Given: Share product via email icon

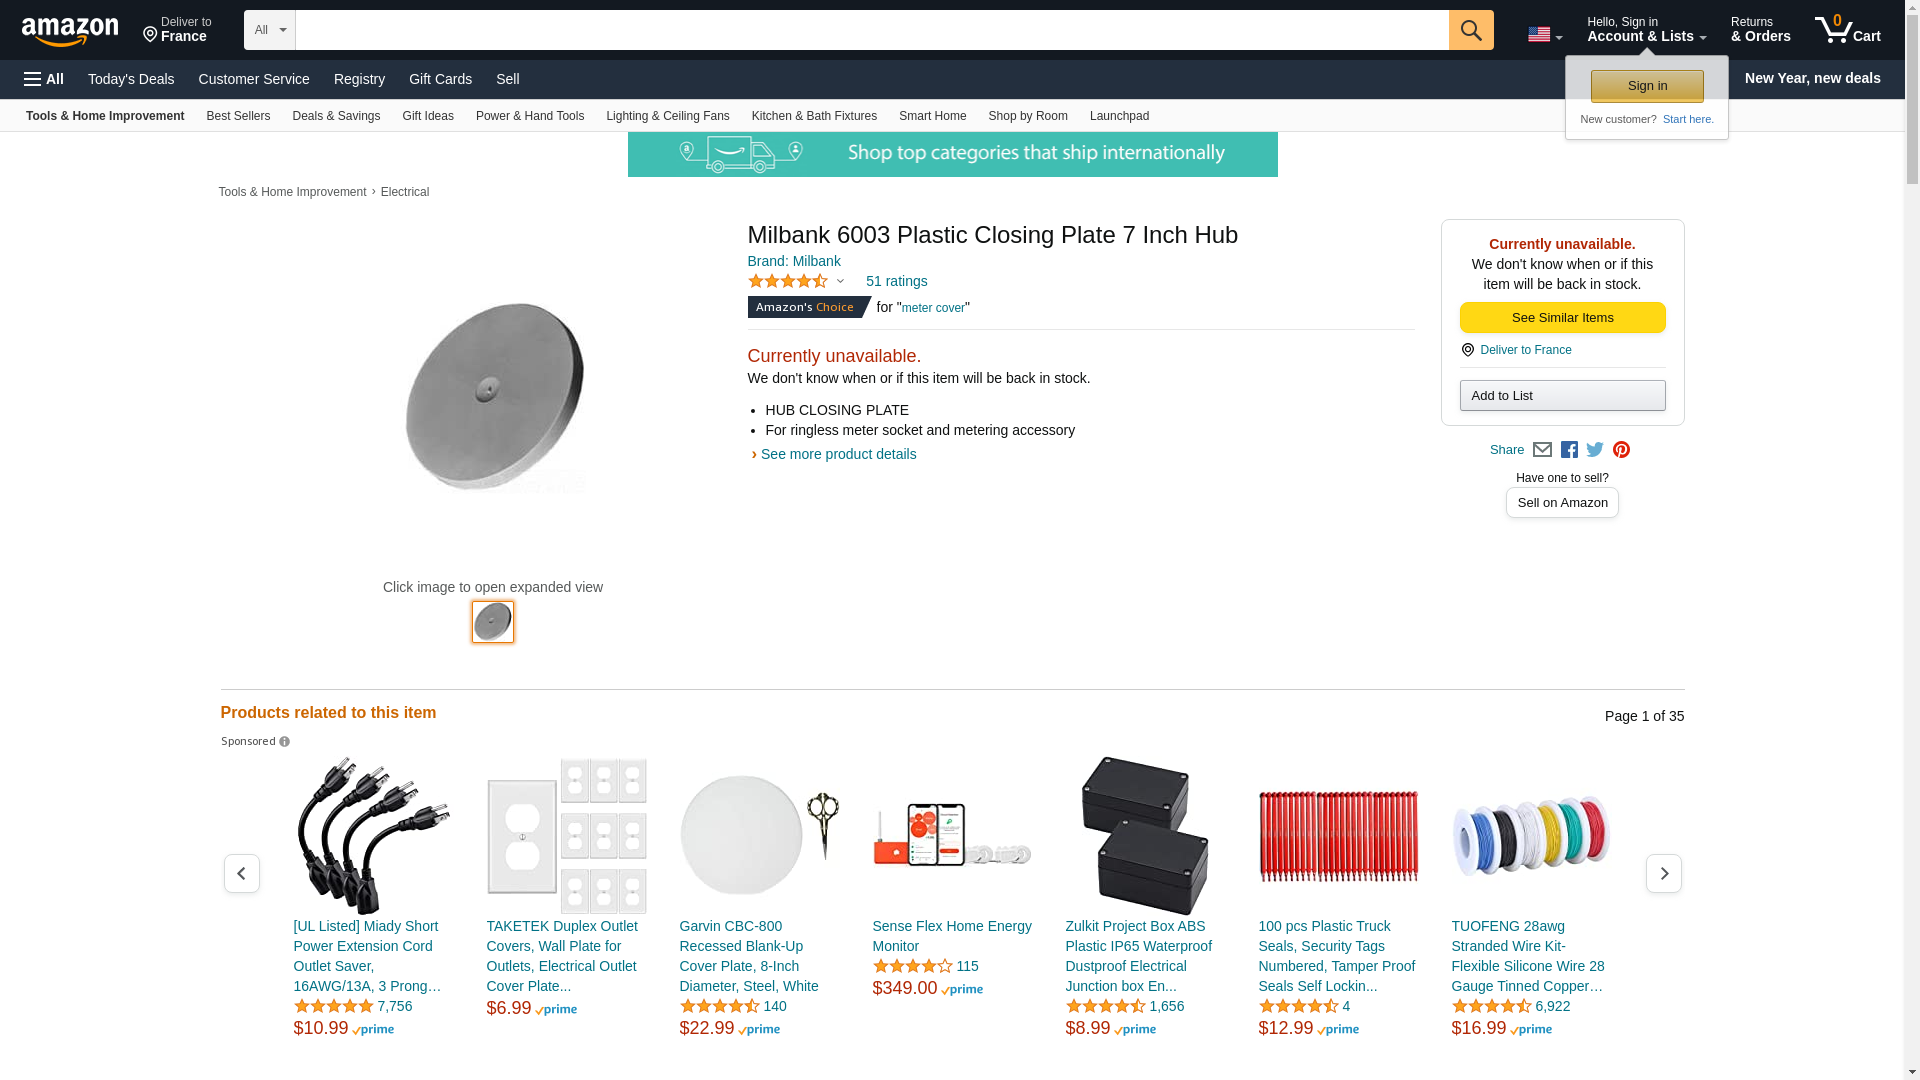Looking at the screenshot, I should point(1542,450).
